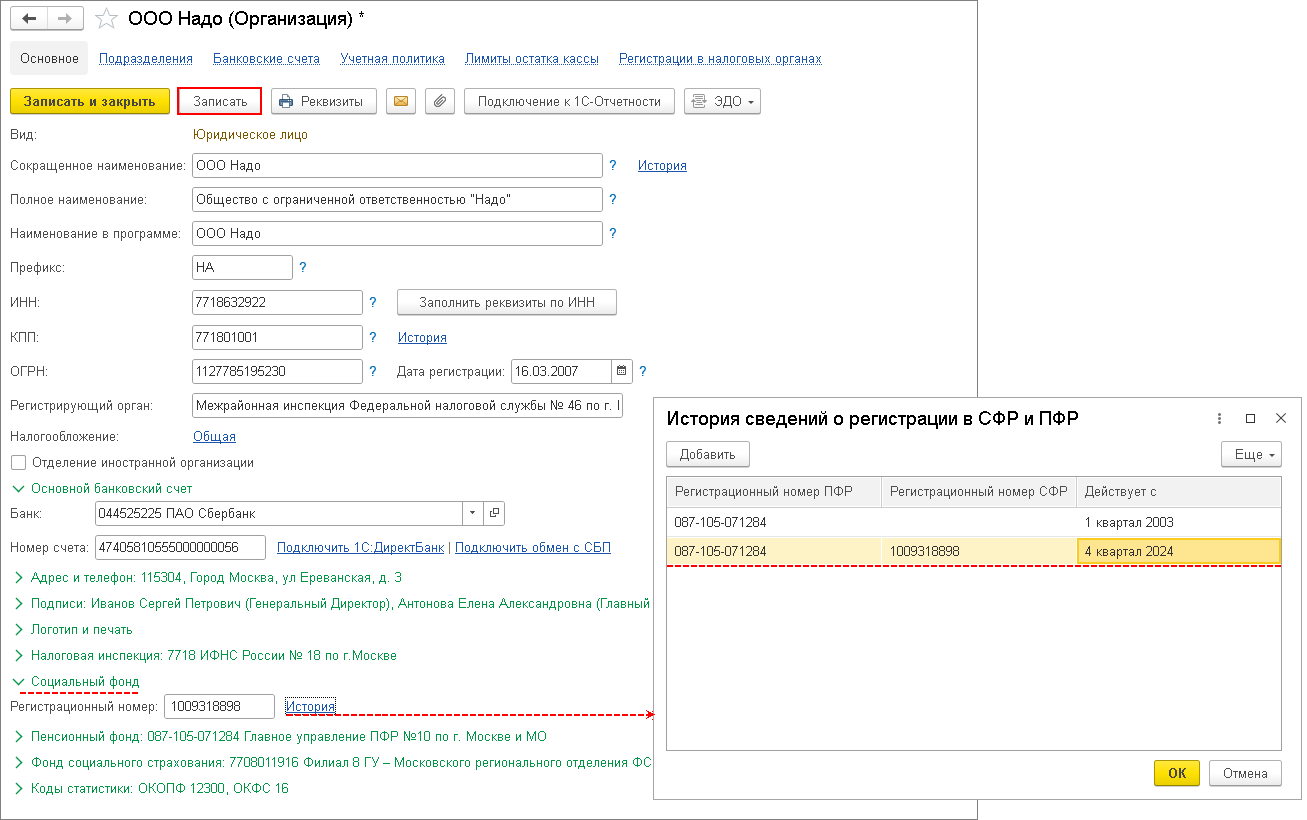1307x820 pixels.
Task: Confirm the dialog with the ОК button
Action: coord(1177,773)
